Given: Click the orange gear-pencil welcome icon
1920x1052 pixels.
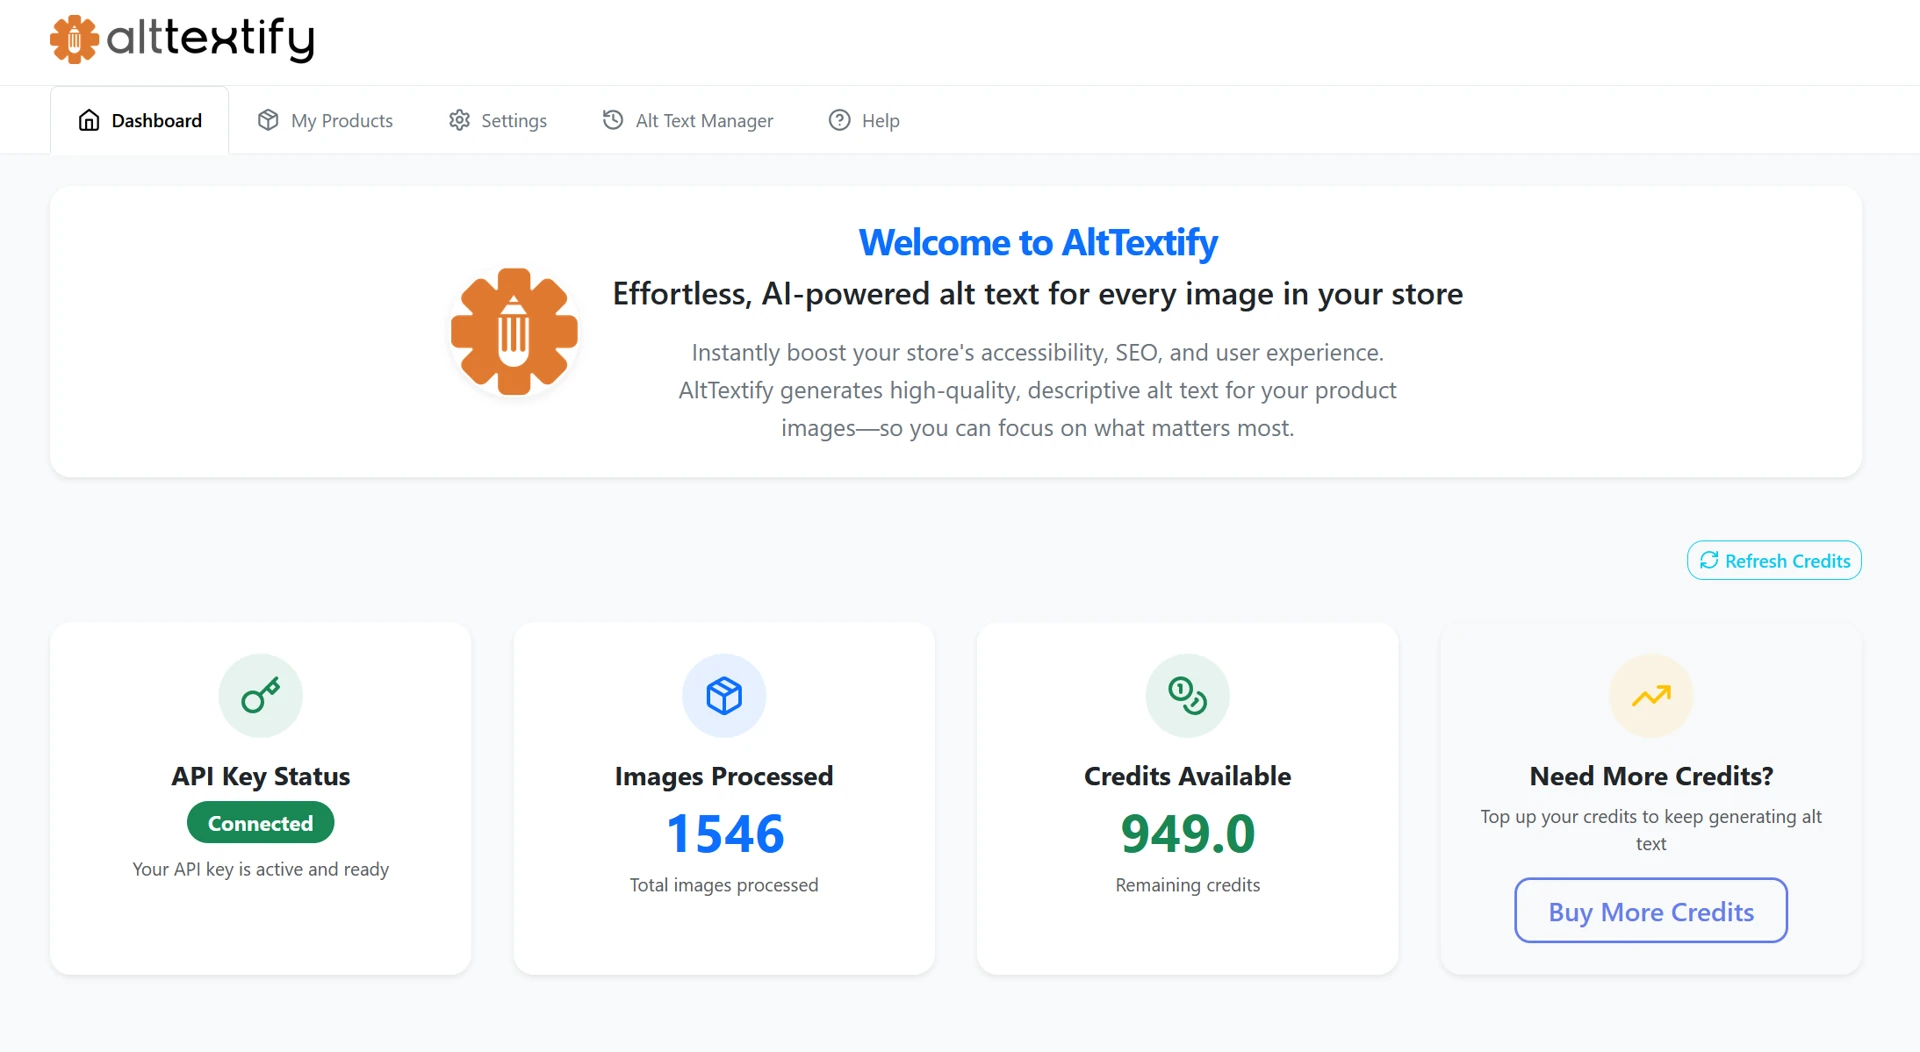Looking at the screenshot, I should [x=513, y=330].
